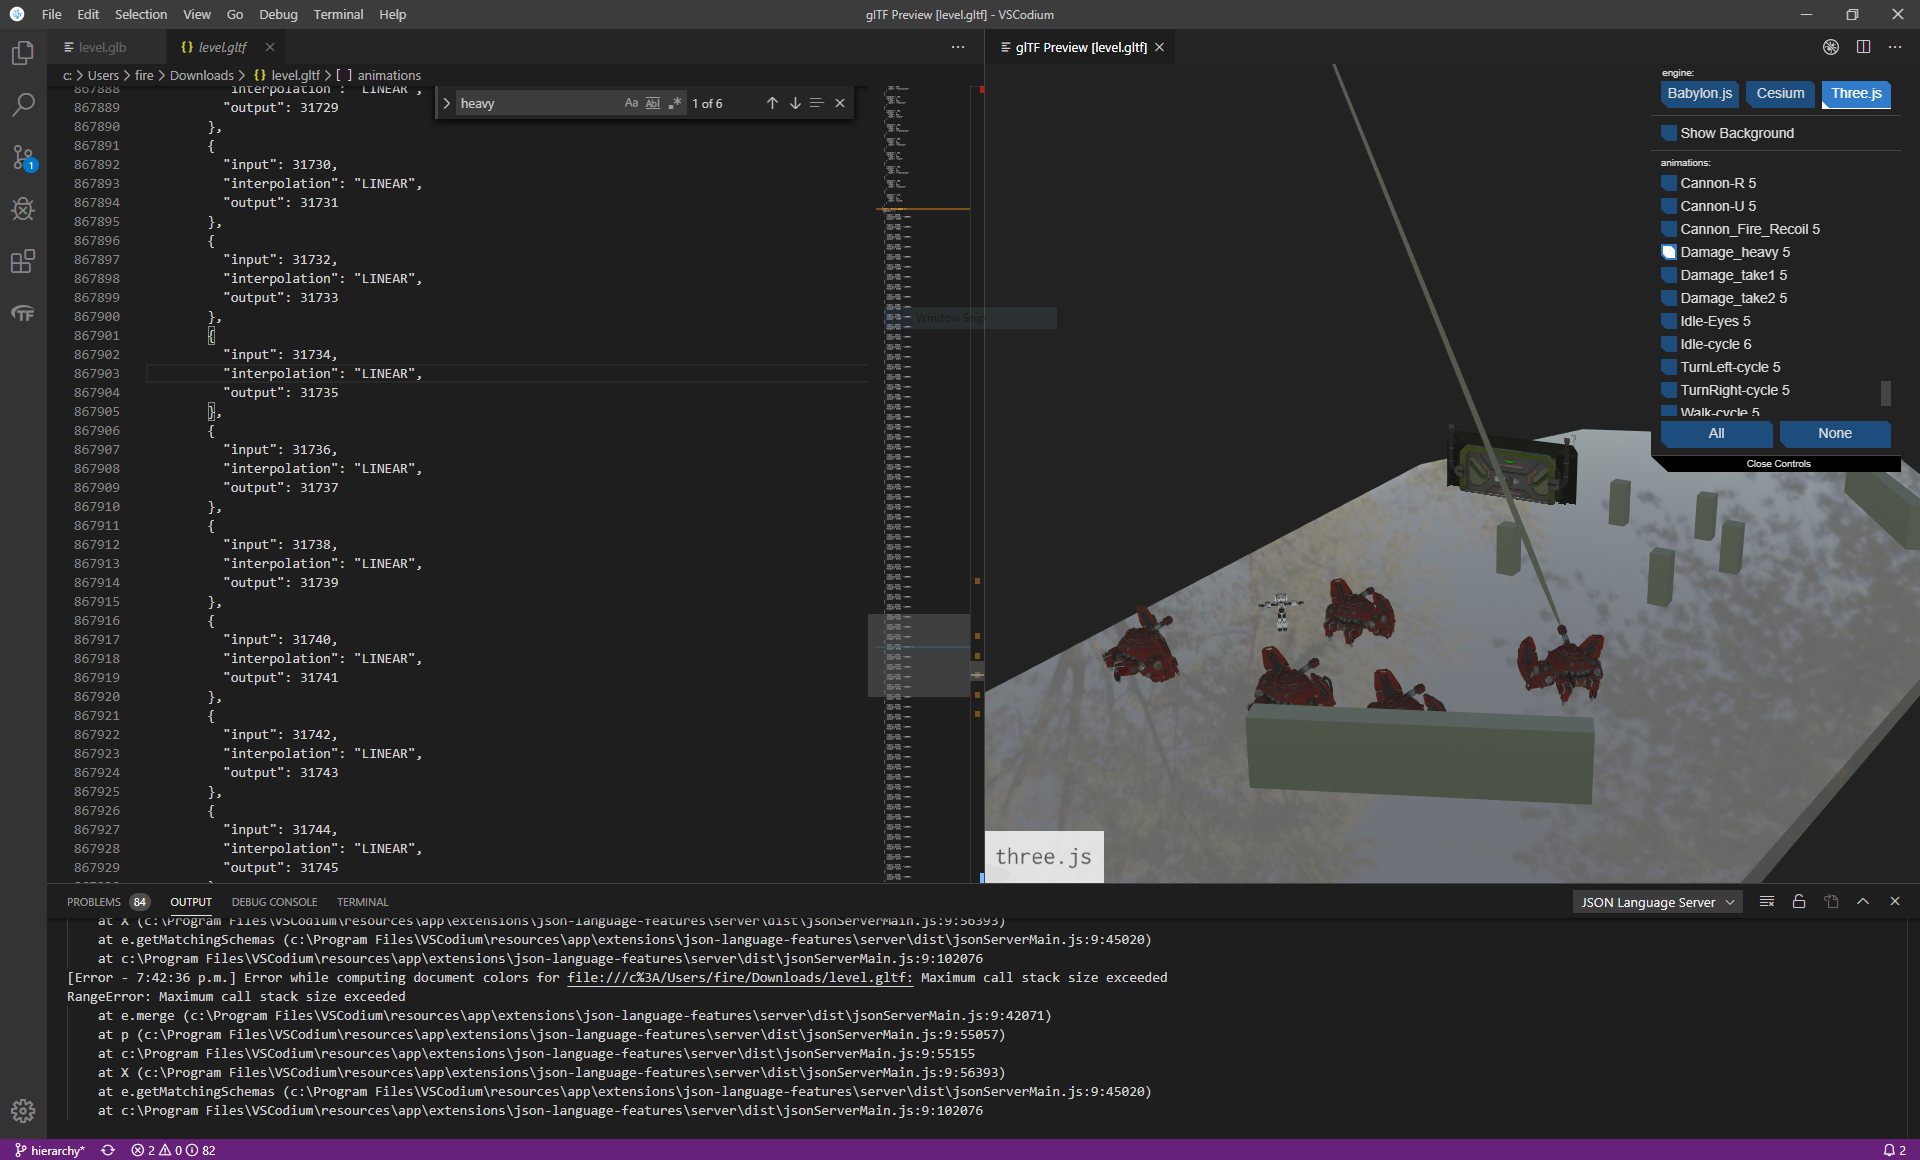Image resolution: width=1920 pixels, height=1160 pixels.
Task: Open the Terminal menu
Action: 338,14
